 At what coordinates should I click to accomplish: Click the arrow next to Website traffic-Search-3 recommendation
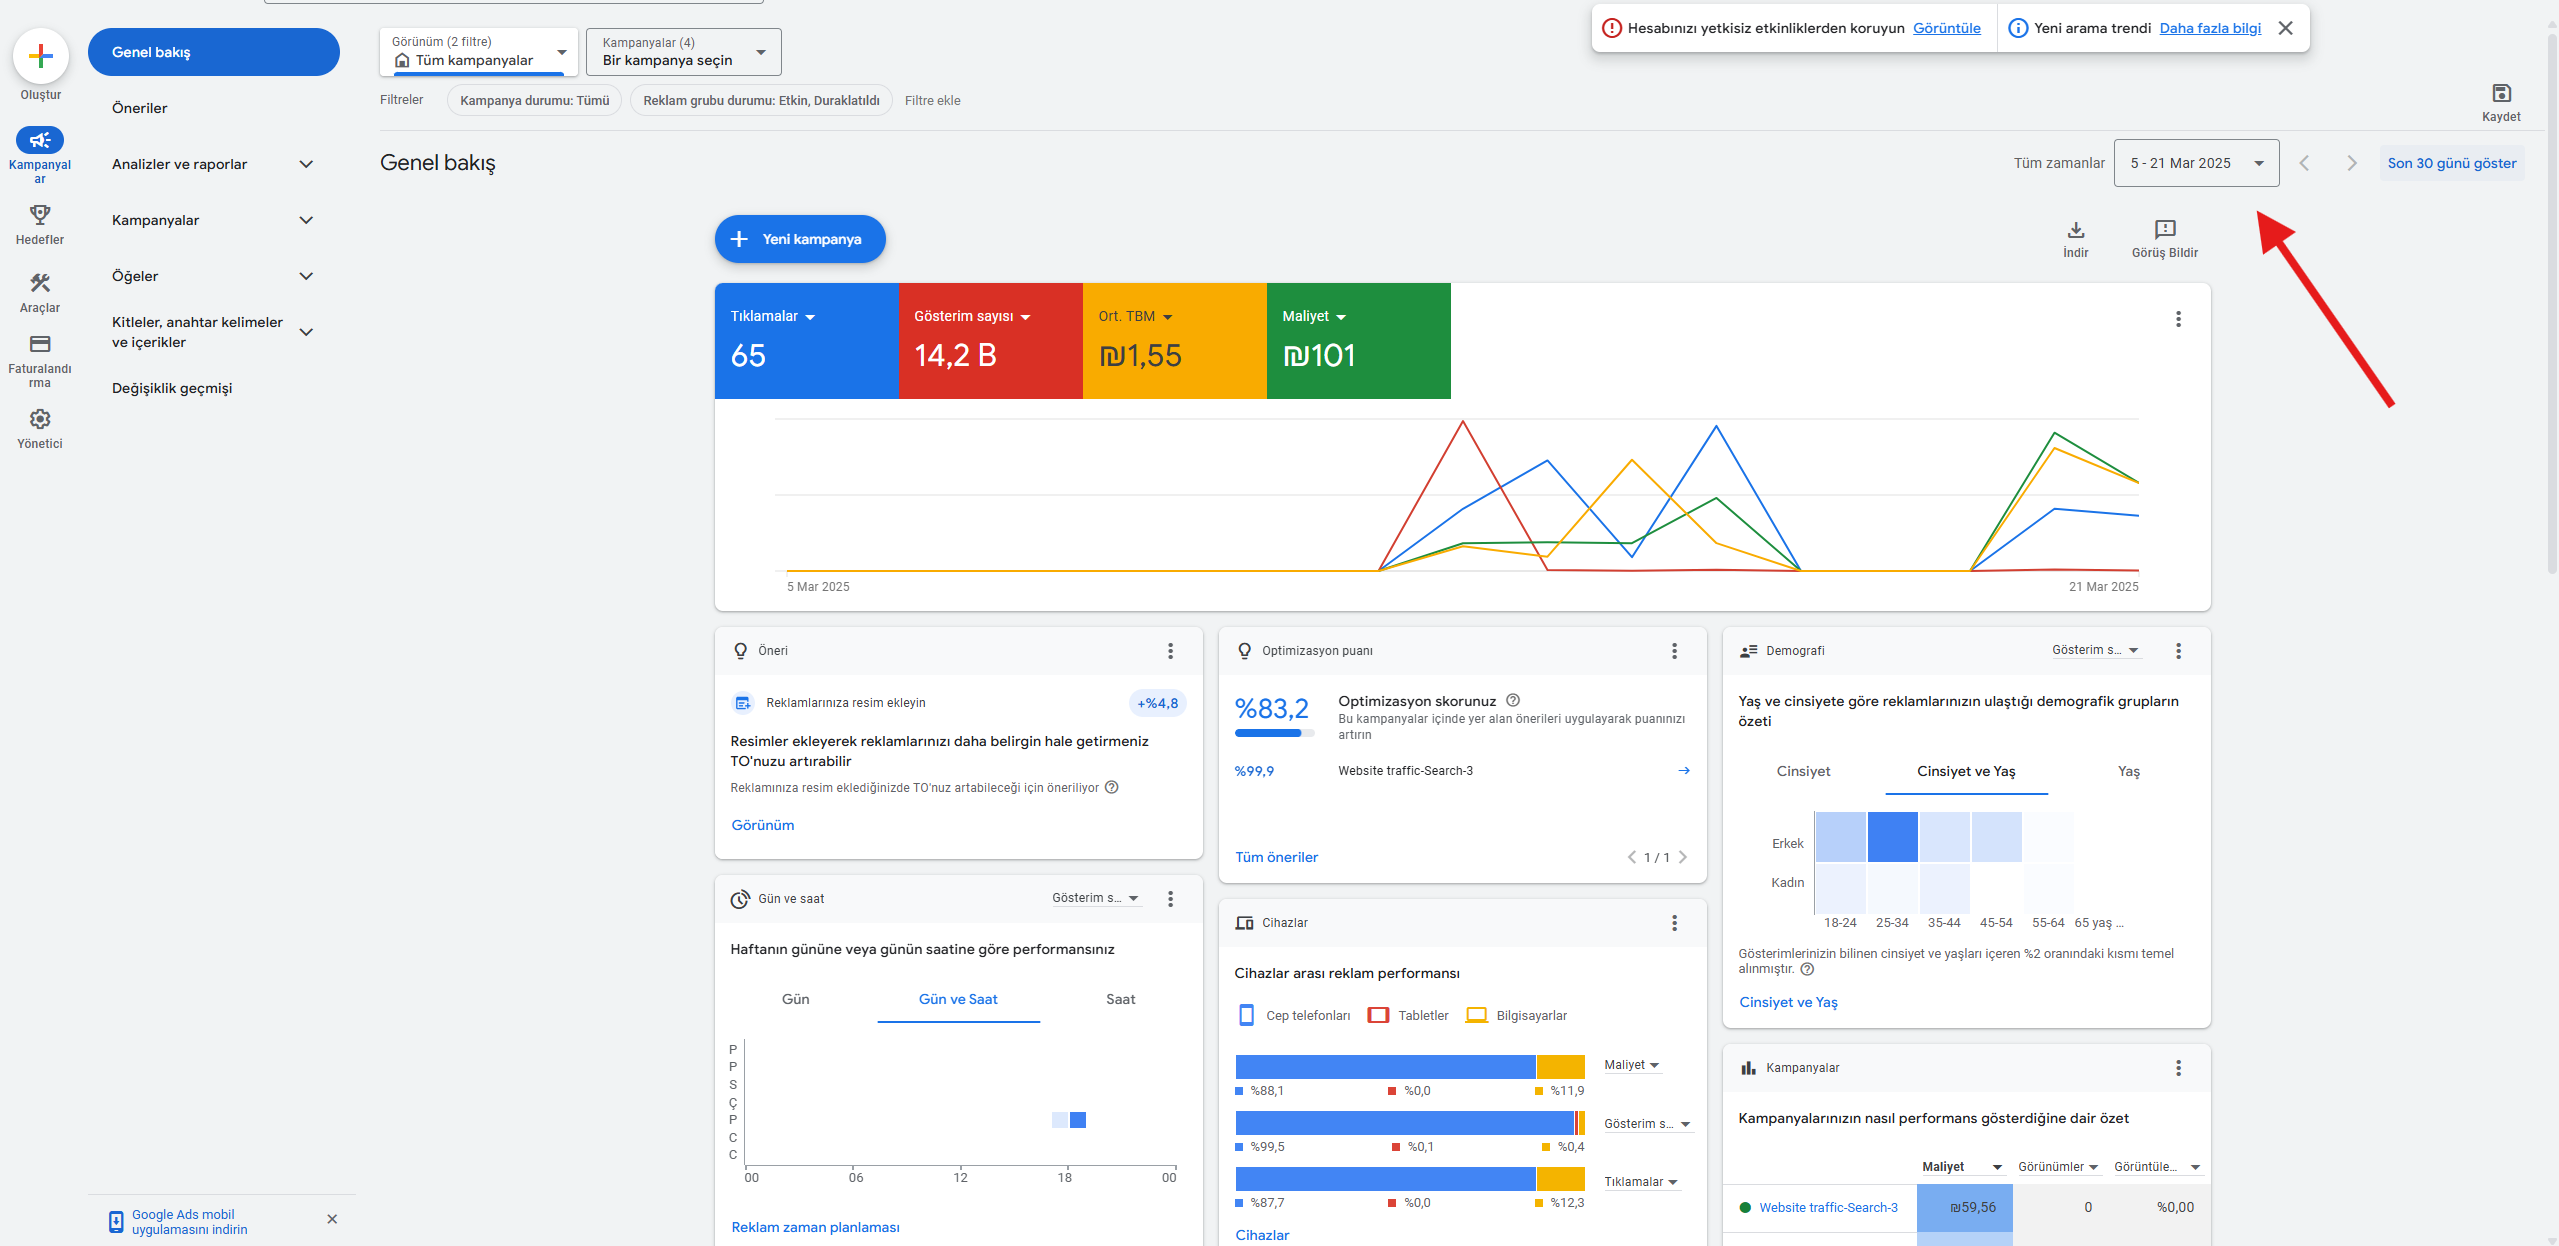tap(1684, 770)
